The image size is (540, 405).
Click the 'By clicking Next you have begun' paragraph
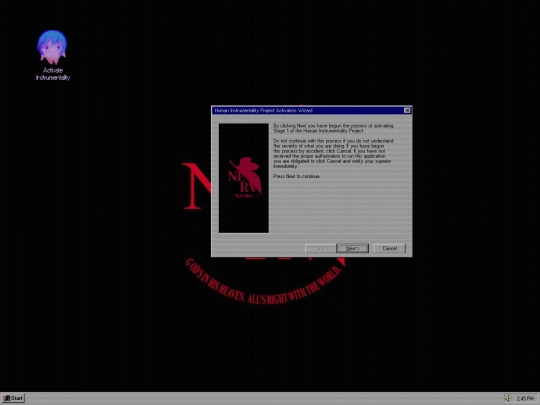(333, 128)
